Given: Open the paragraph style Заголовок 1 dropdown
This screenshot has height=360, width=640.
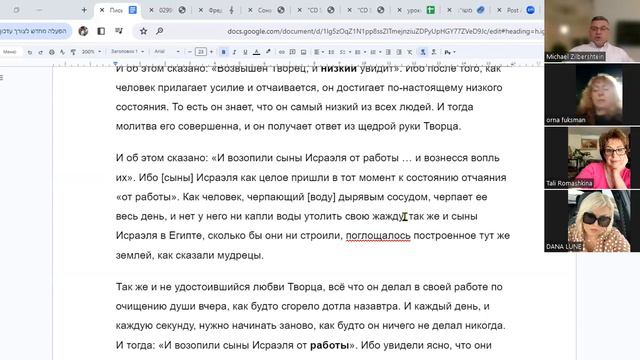Looking at the screenshot, I should point(127,52).
